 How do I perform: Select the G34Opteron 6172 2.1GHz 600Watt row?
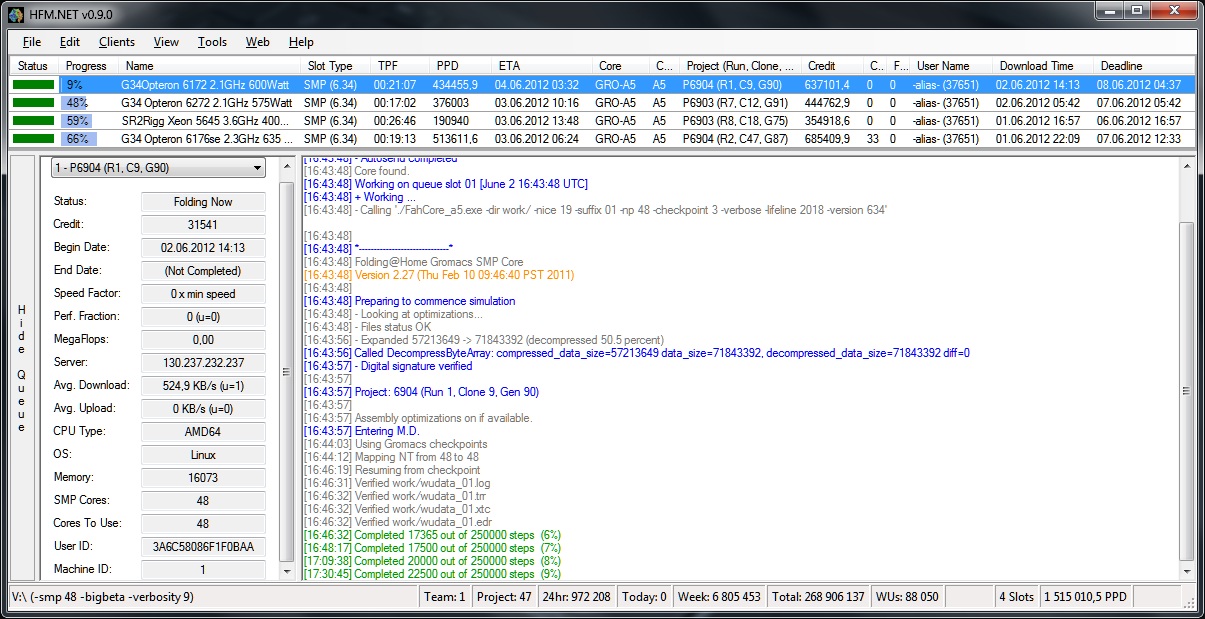tap(602, 85)
